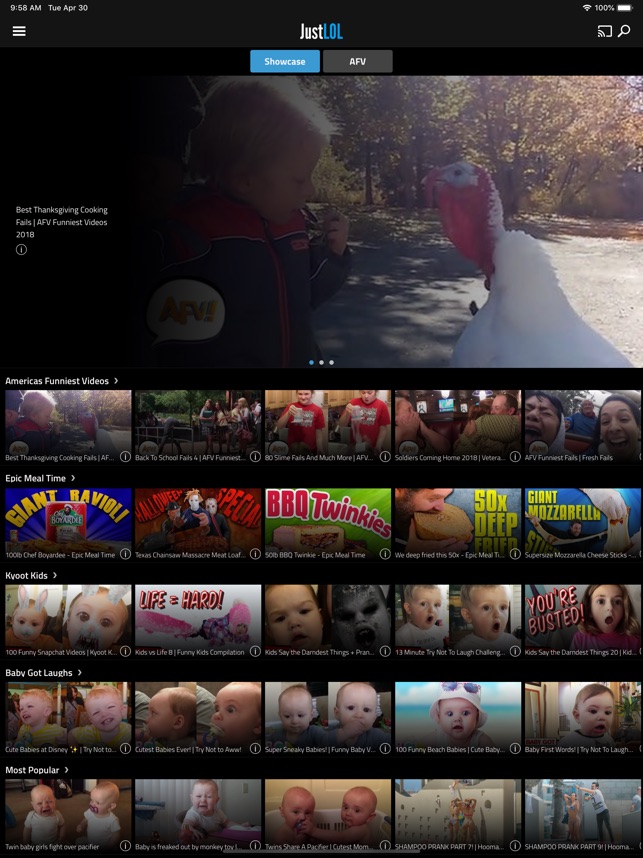Open the hamburger menu
643x858 pixels.
(x=19, y=31)
